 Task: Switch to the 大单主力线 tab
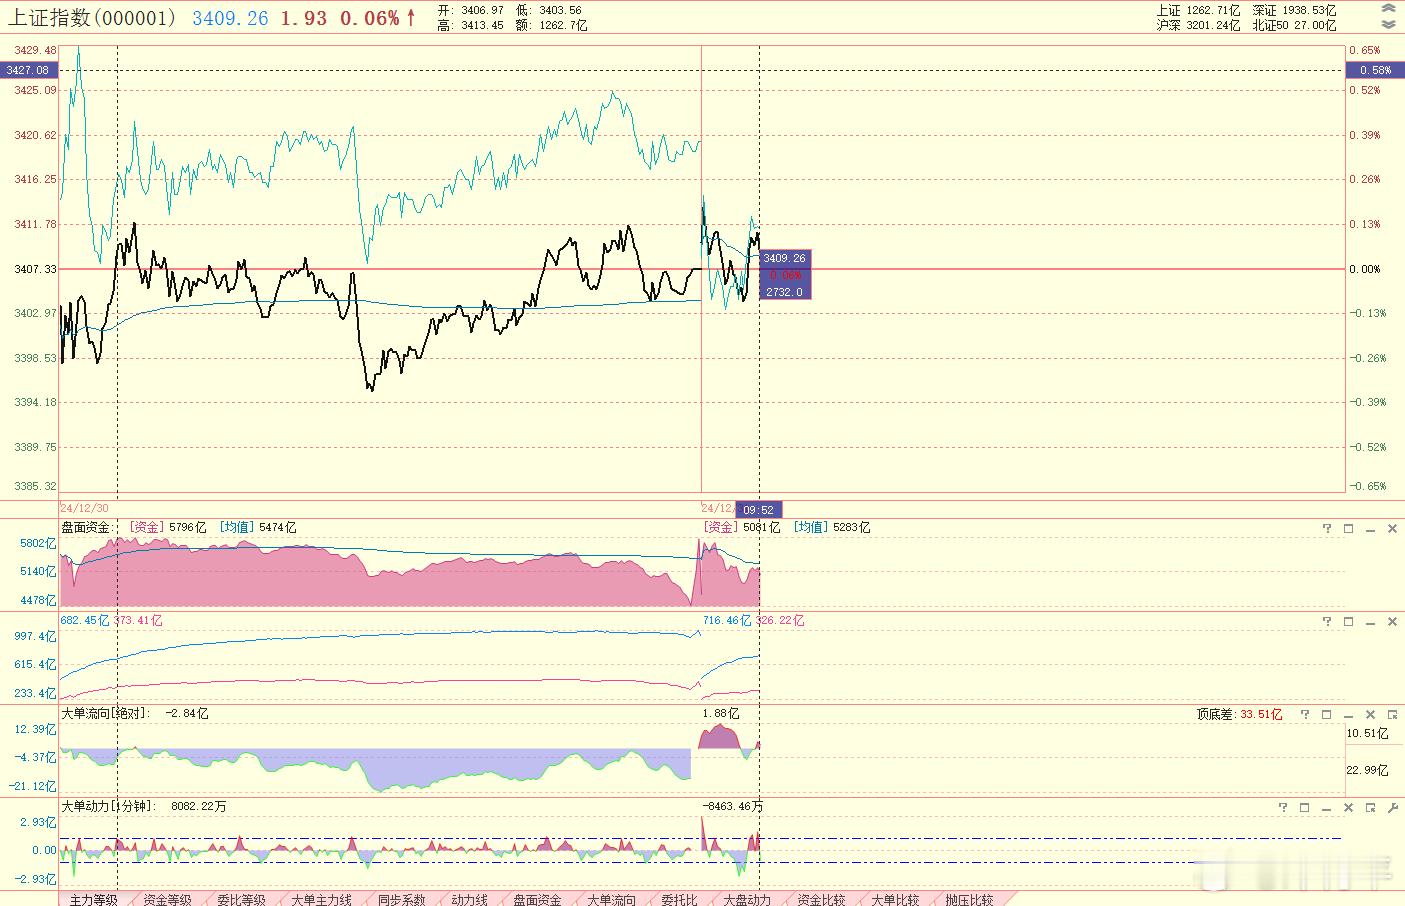[321, 899]
